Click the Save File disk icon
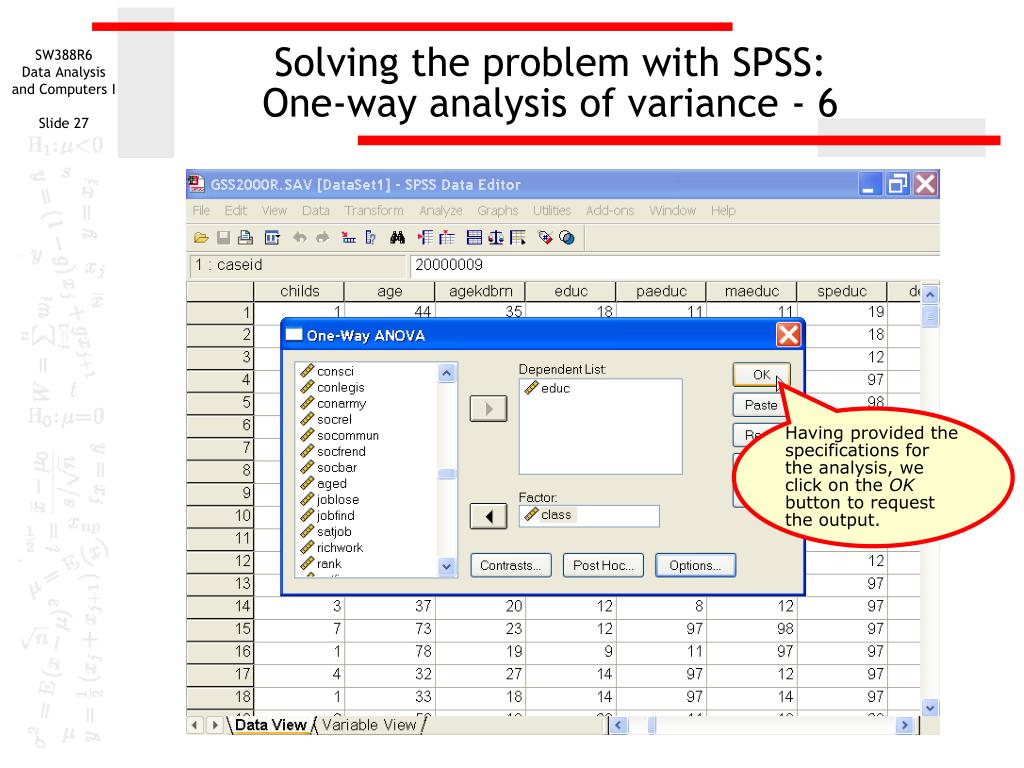 click(x=223, y=238)
